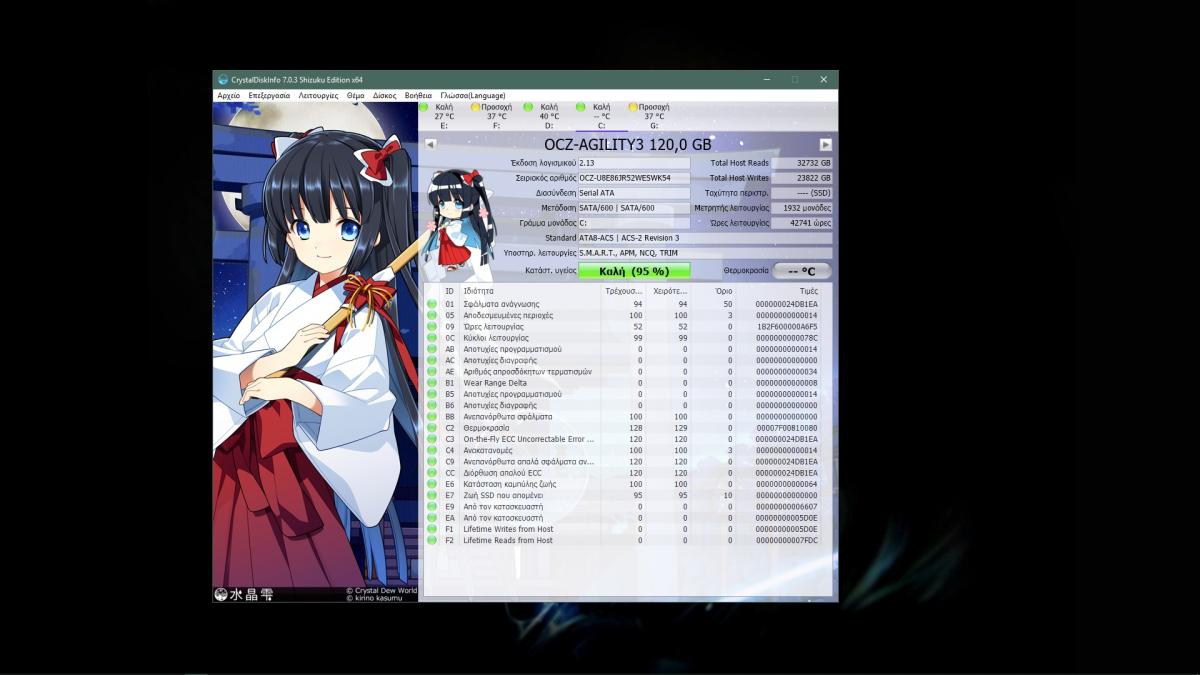Click the status icon of attribute row B1
1200x675 pixels.
tap(432, 383)
